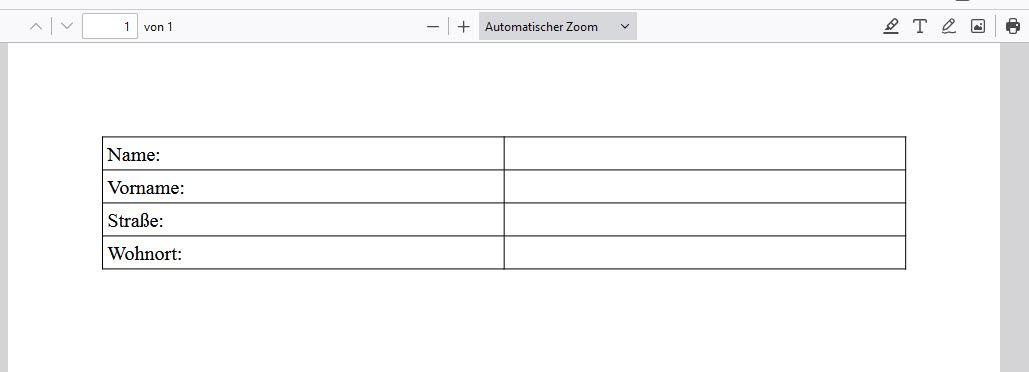1029x372 pixels.
Task: Print the document via printer icon
Action: (x=1013, y=27)
